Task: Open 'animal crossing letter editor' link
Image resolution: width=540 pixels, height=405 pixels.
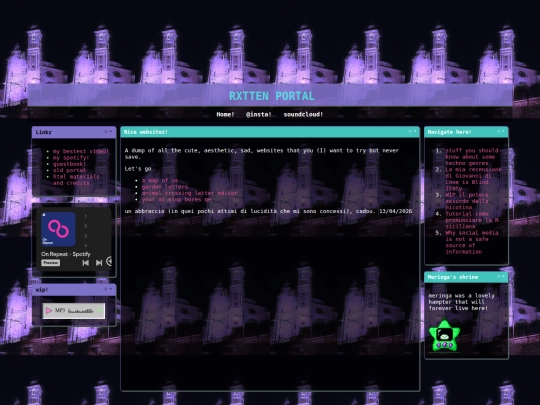Action: point(189,193)
